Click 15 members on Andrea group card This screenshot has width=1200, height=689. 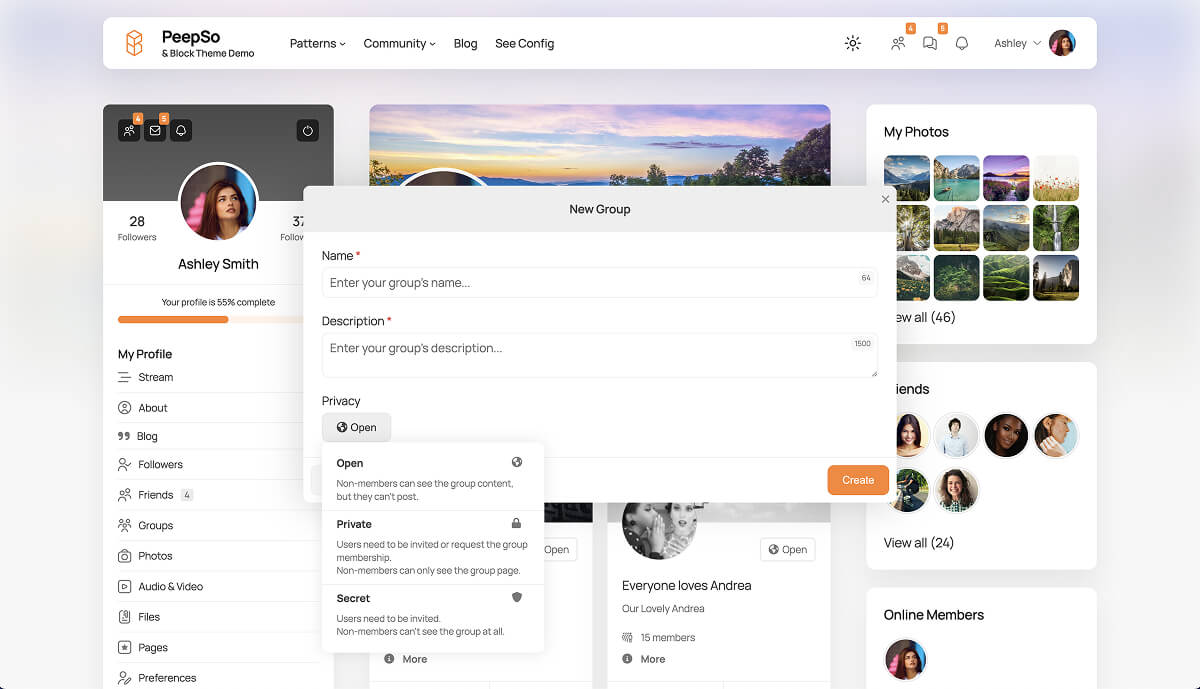tap(659, 637)
